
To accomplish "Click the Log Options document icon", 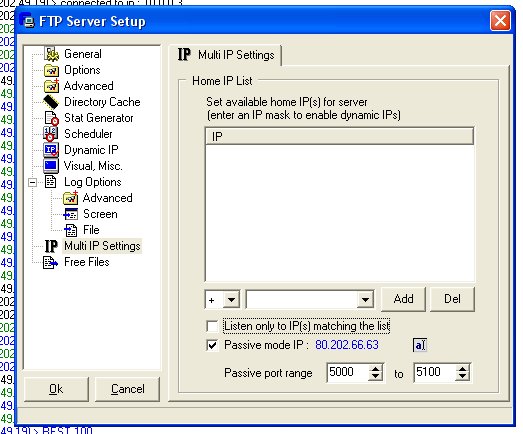I will click(51, 182).
